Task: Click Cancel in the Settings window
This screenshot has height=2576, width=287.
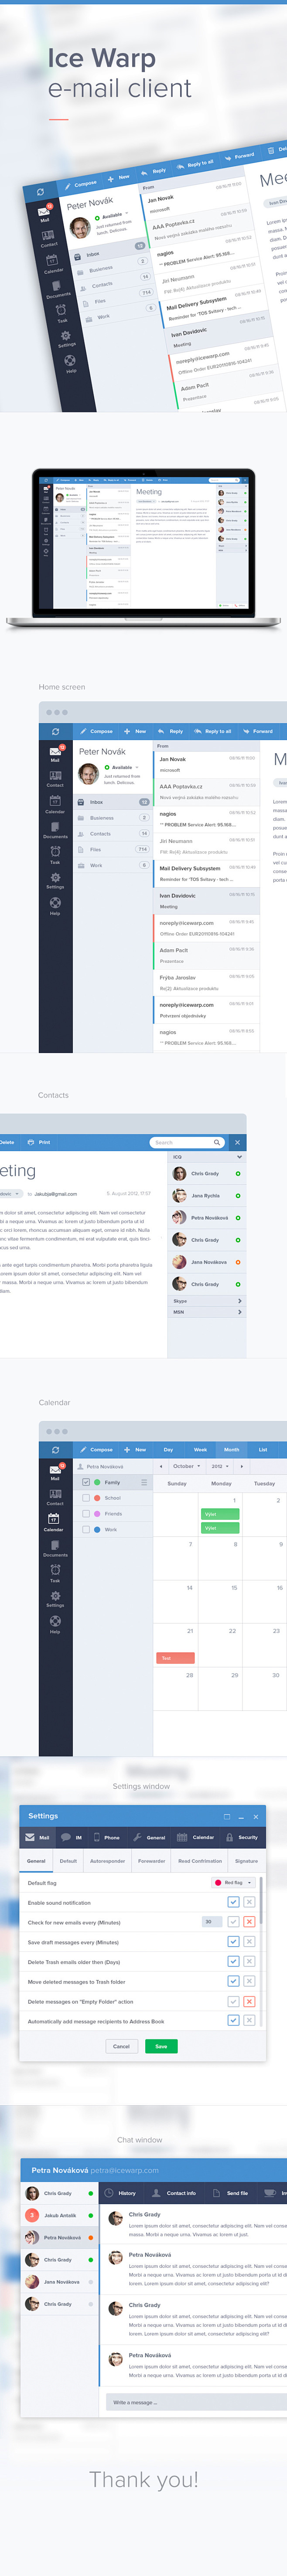Action: 121,2046
